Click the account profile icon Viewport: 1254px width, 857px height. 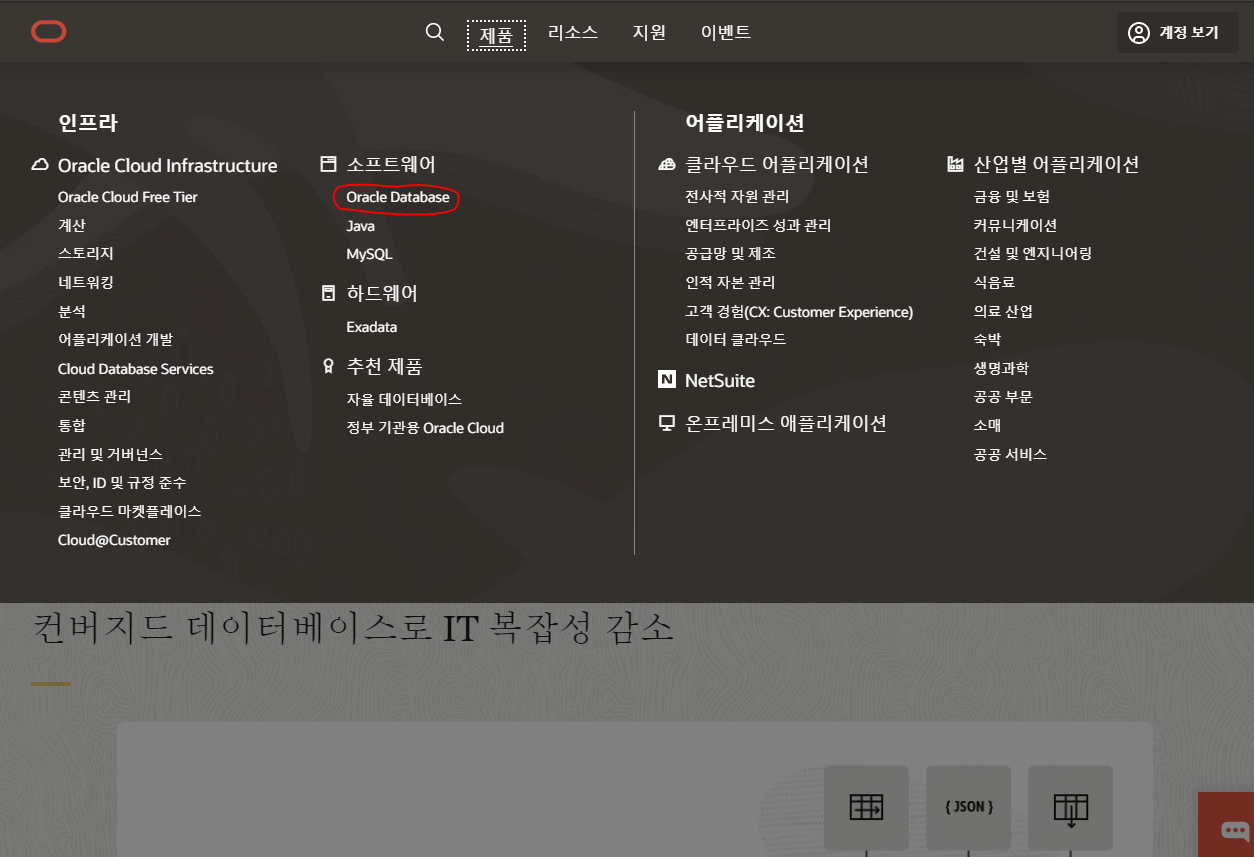click(1139, 33)
